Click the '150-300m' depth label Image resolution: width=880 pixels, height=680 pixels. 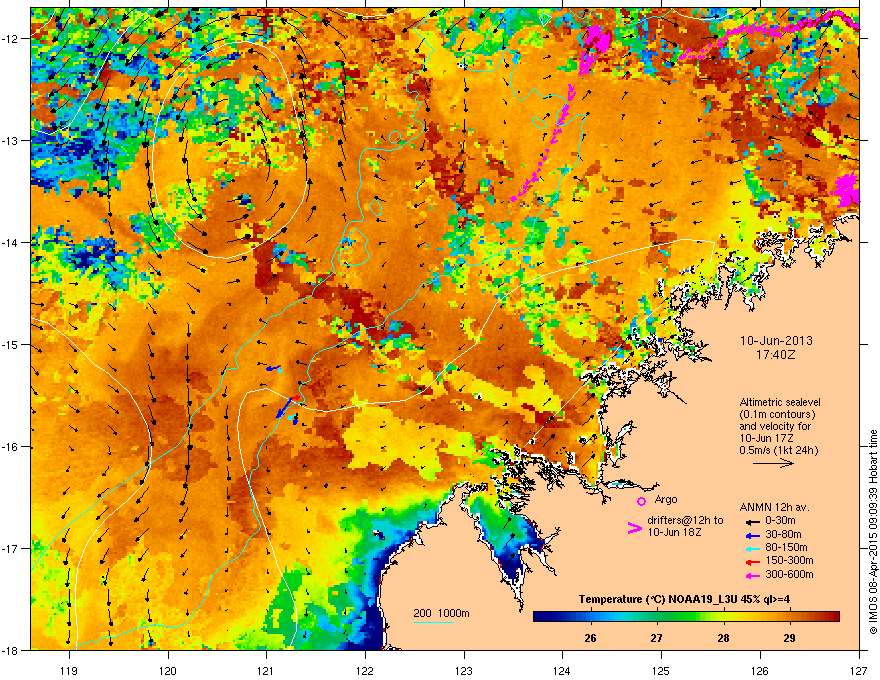[789, 560]
